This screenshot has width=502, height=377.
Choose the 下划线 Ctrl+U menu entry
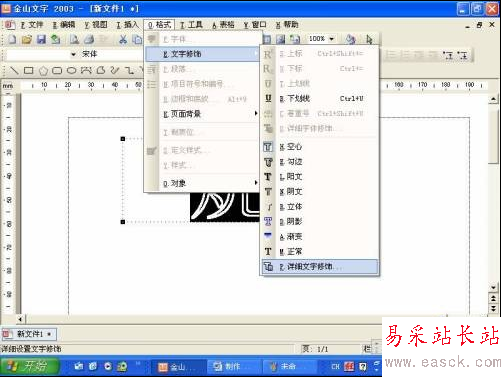pos(320,98)
